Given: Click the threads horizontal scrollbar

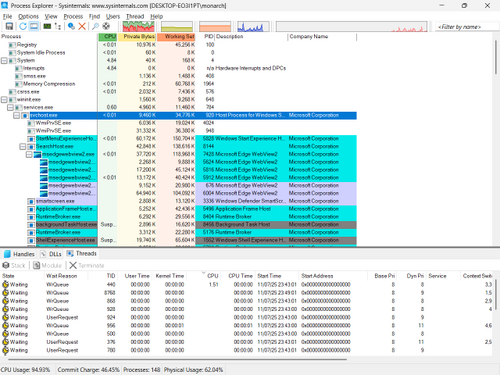Looking at the screenshot, I should point(178,360).
